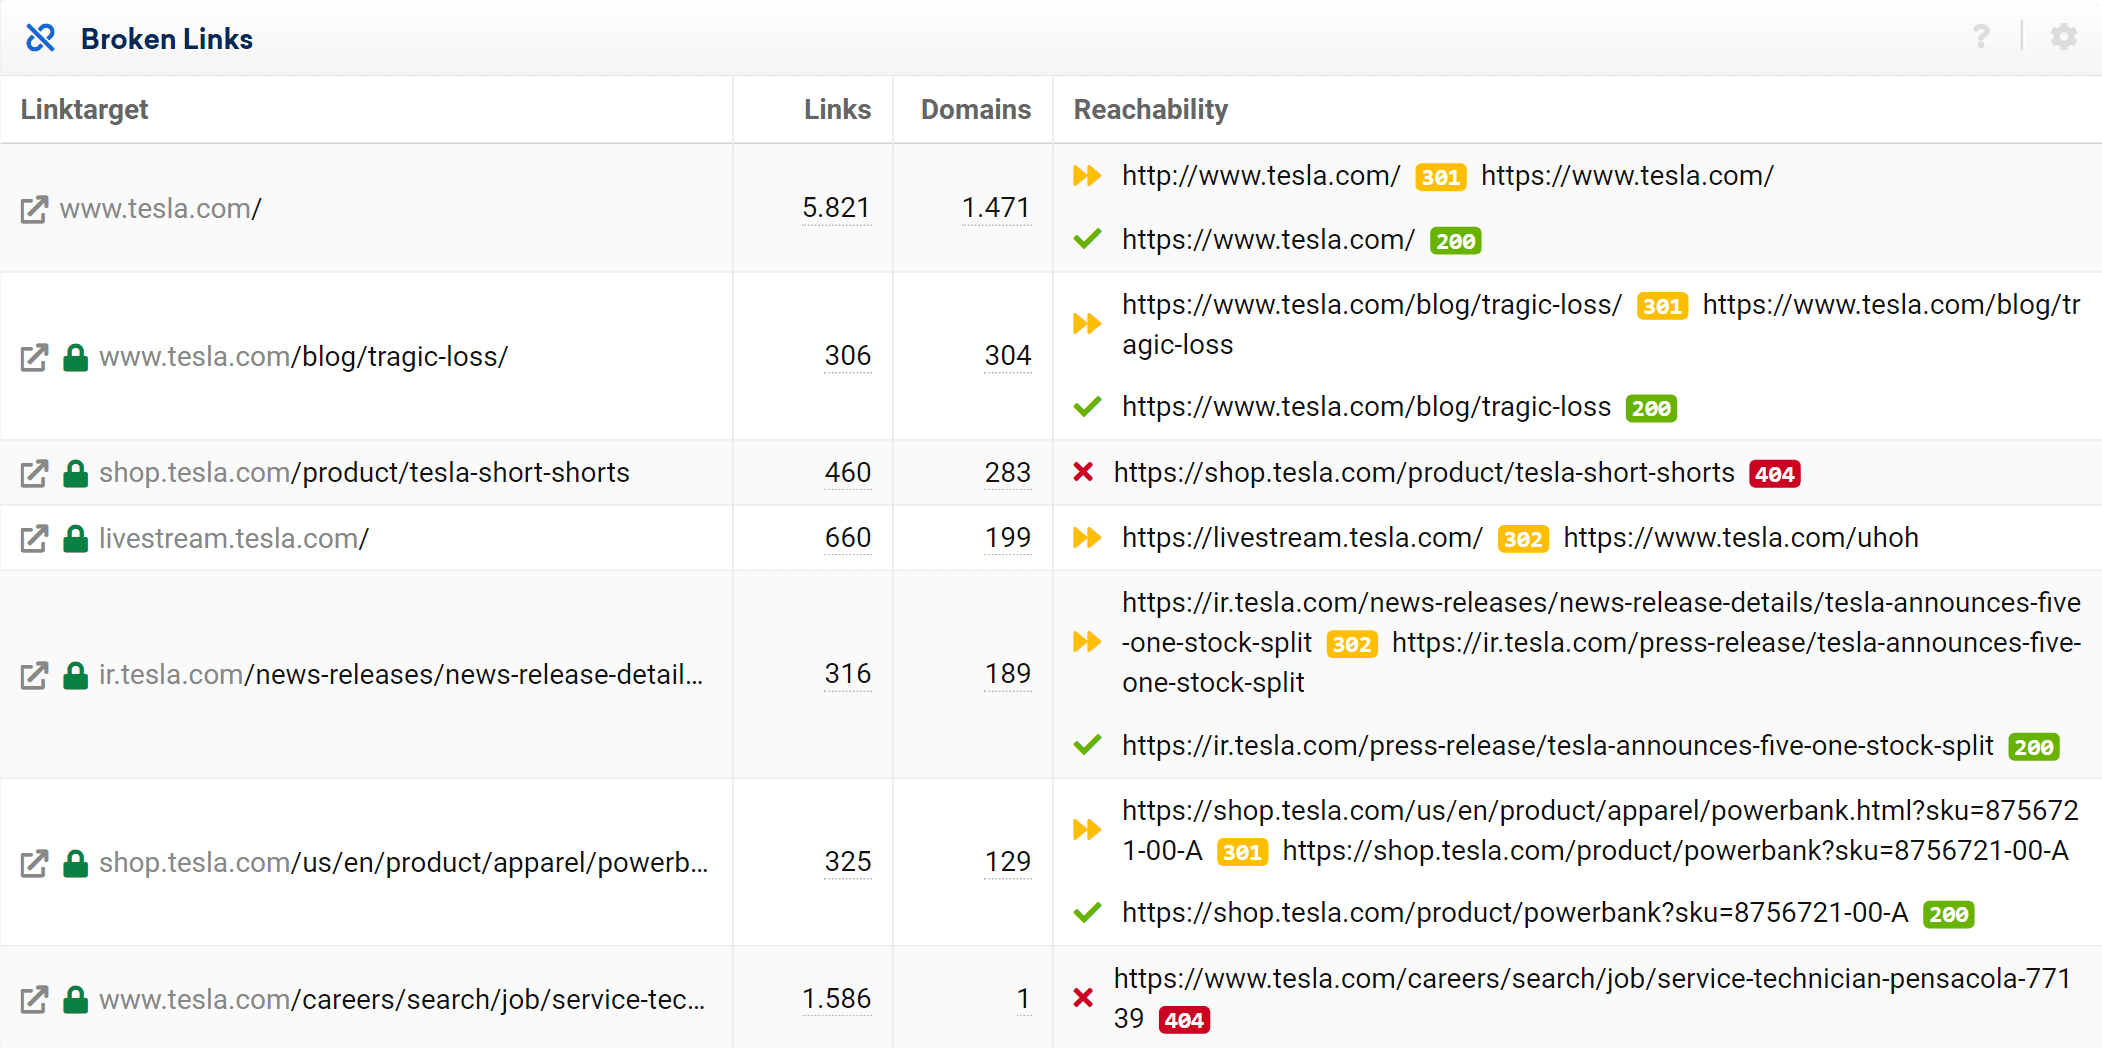
Task: Open external link icon for www.tesla.com/
Action: [35, 209]
